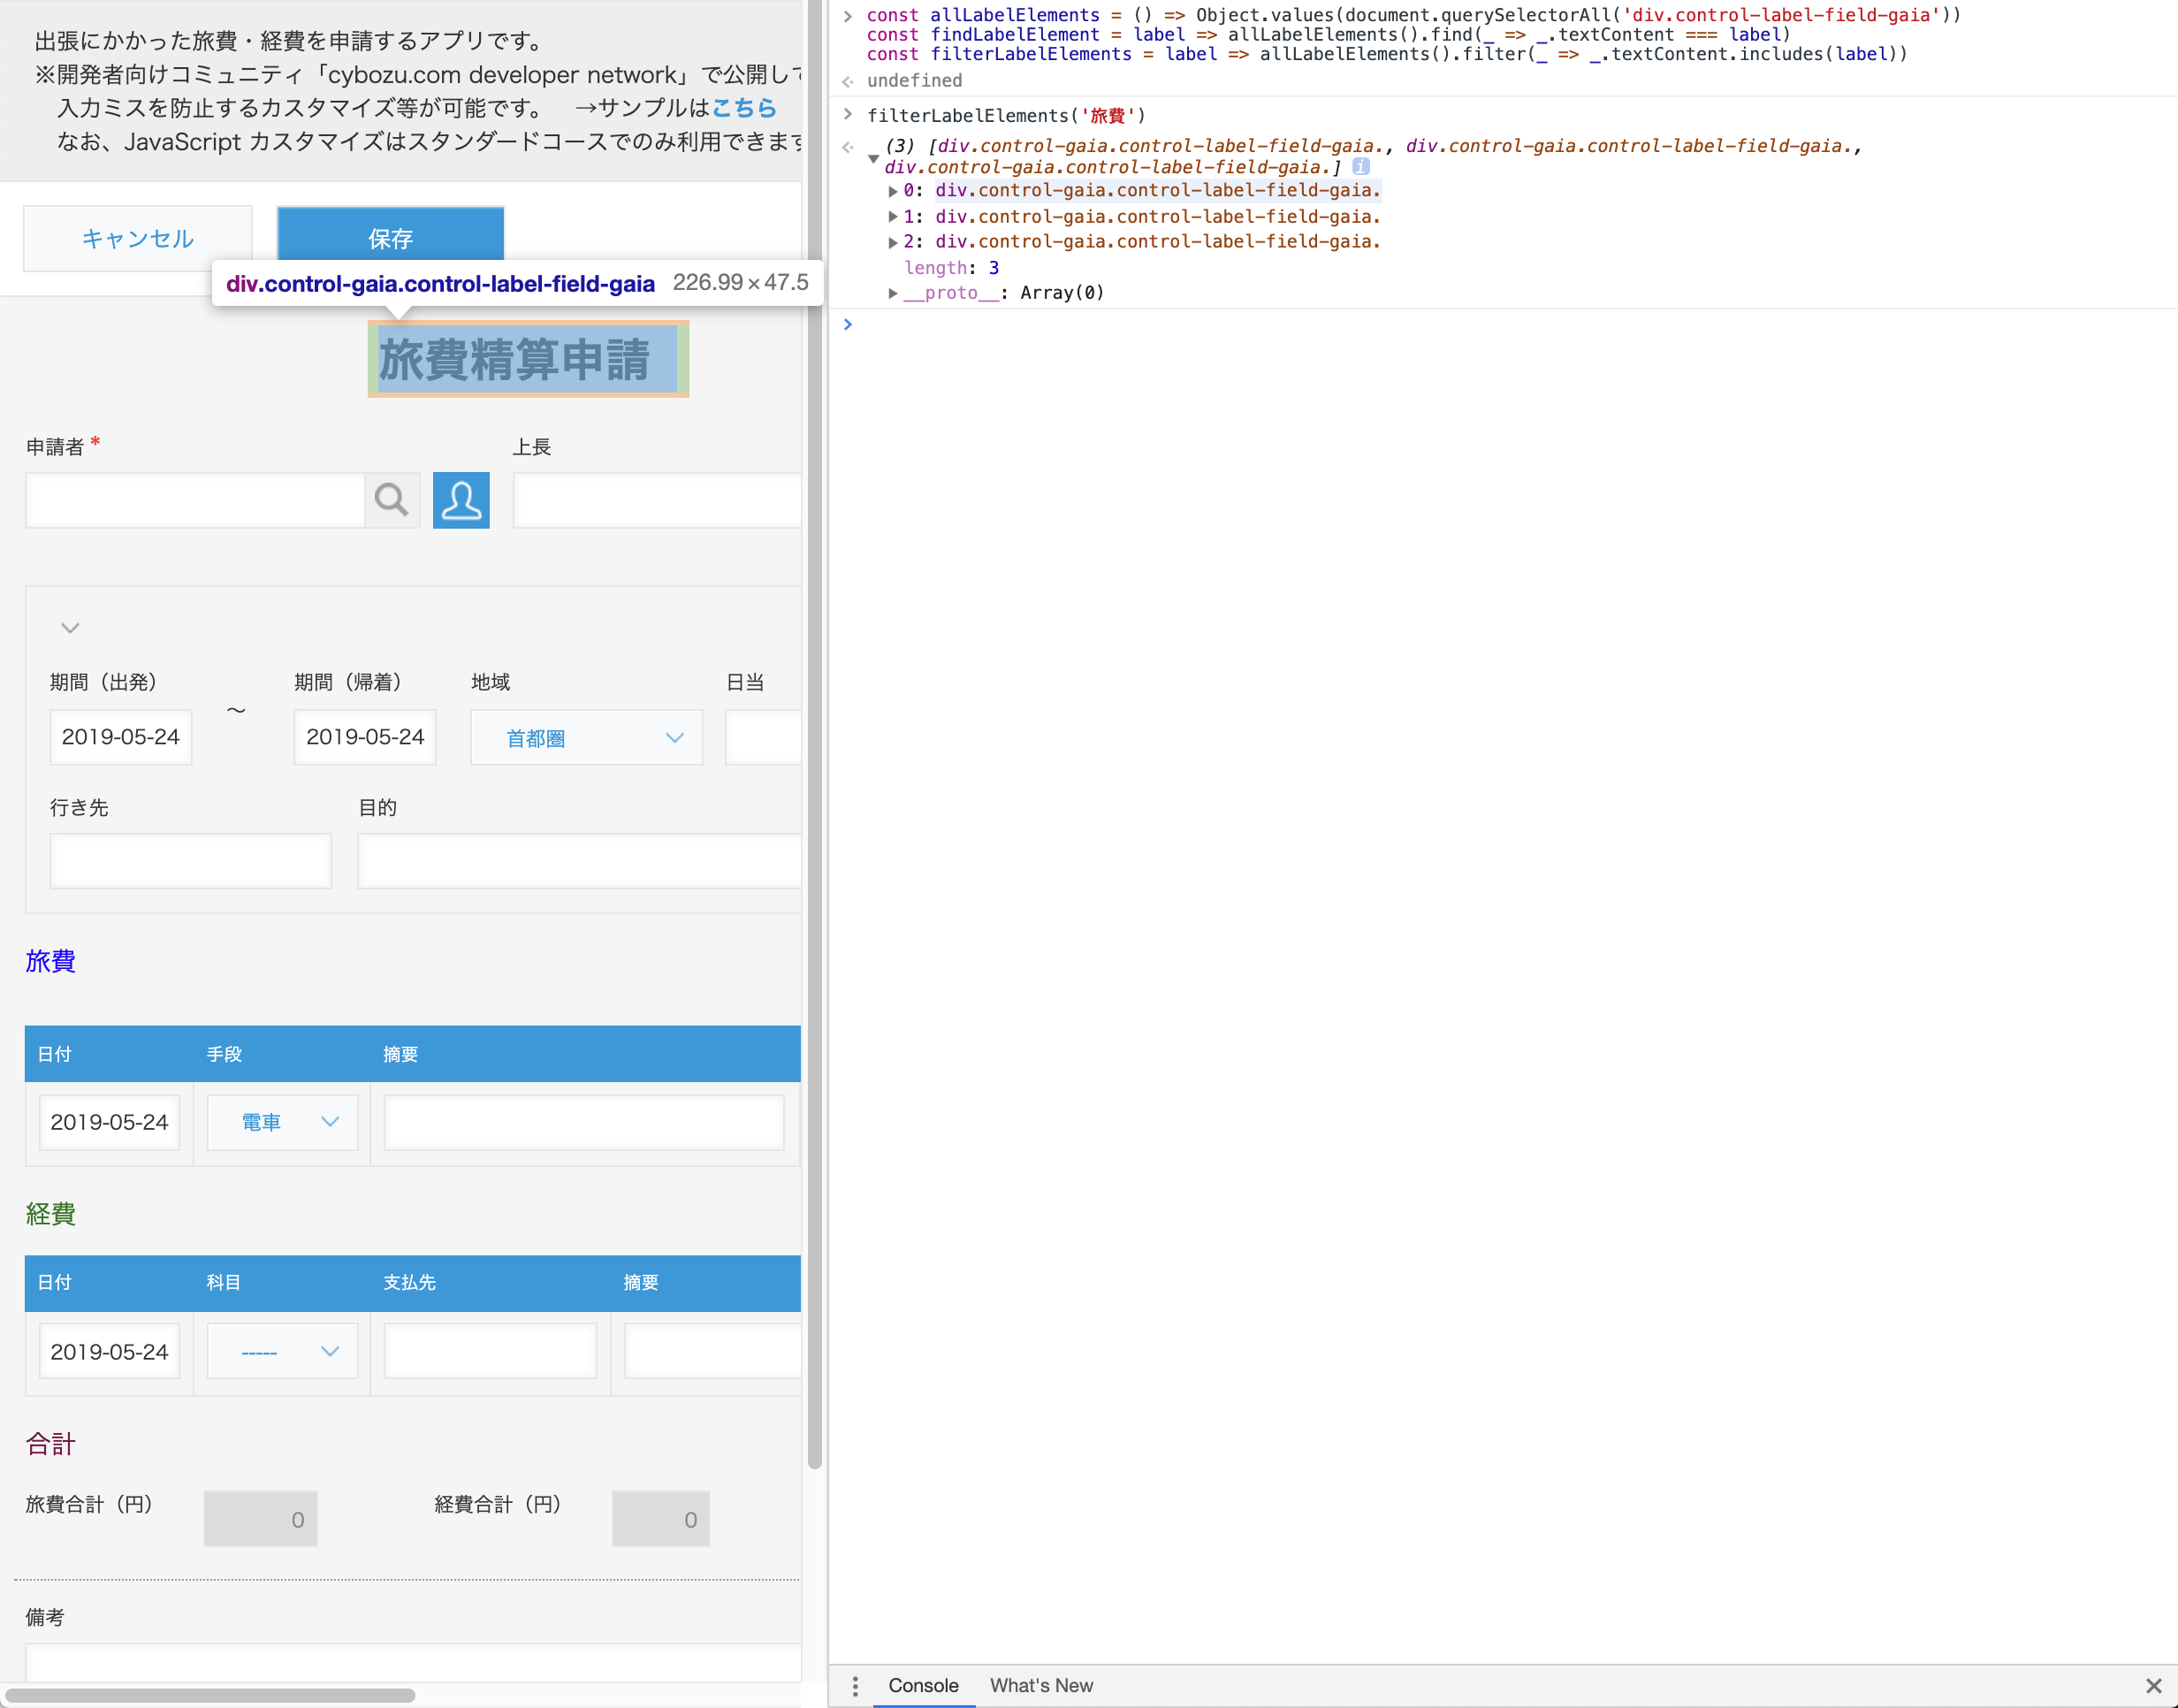Open the 科目 dropdown in 経費 table
Image resolution: width=2178 pixels, height=1708 pixels.
click(x=282, y=1352)
